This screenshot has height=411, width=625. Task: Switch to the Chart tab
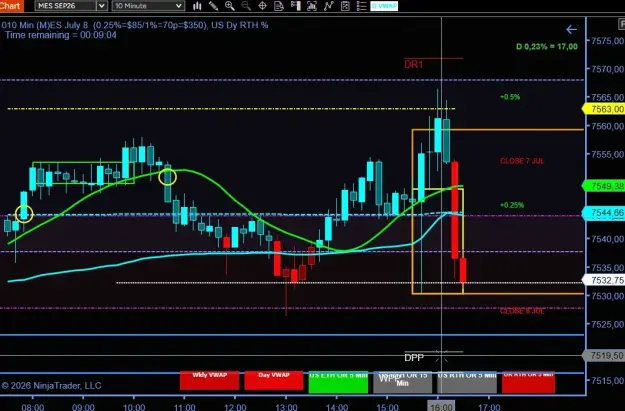(x=11, y=6)
